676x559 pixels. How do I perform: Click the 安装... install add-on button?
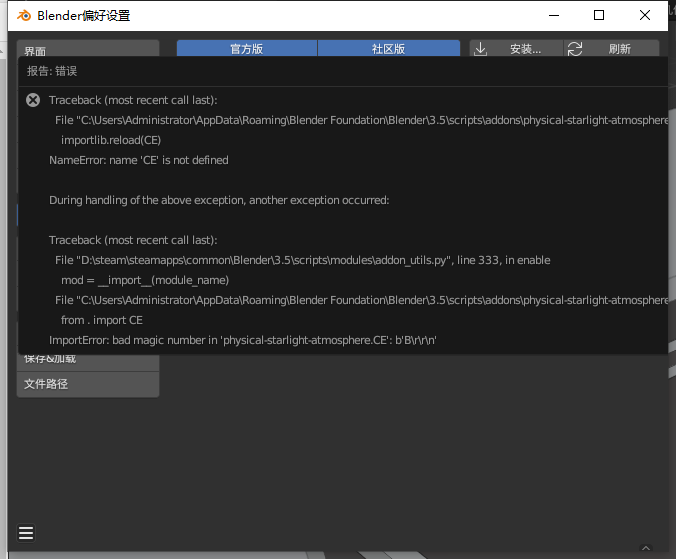516,49
